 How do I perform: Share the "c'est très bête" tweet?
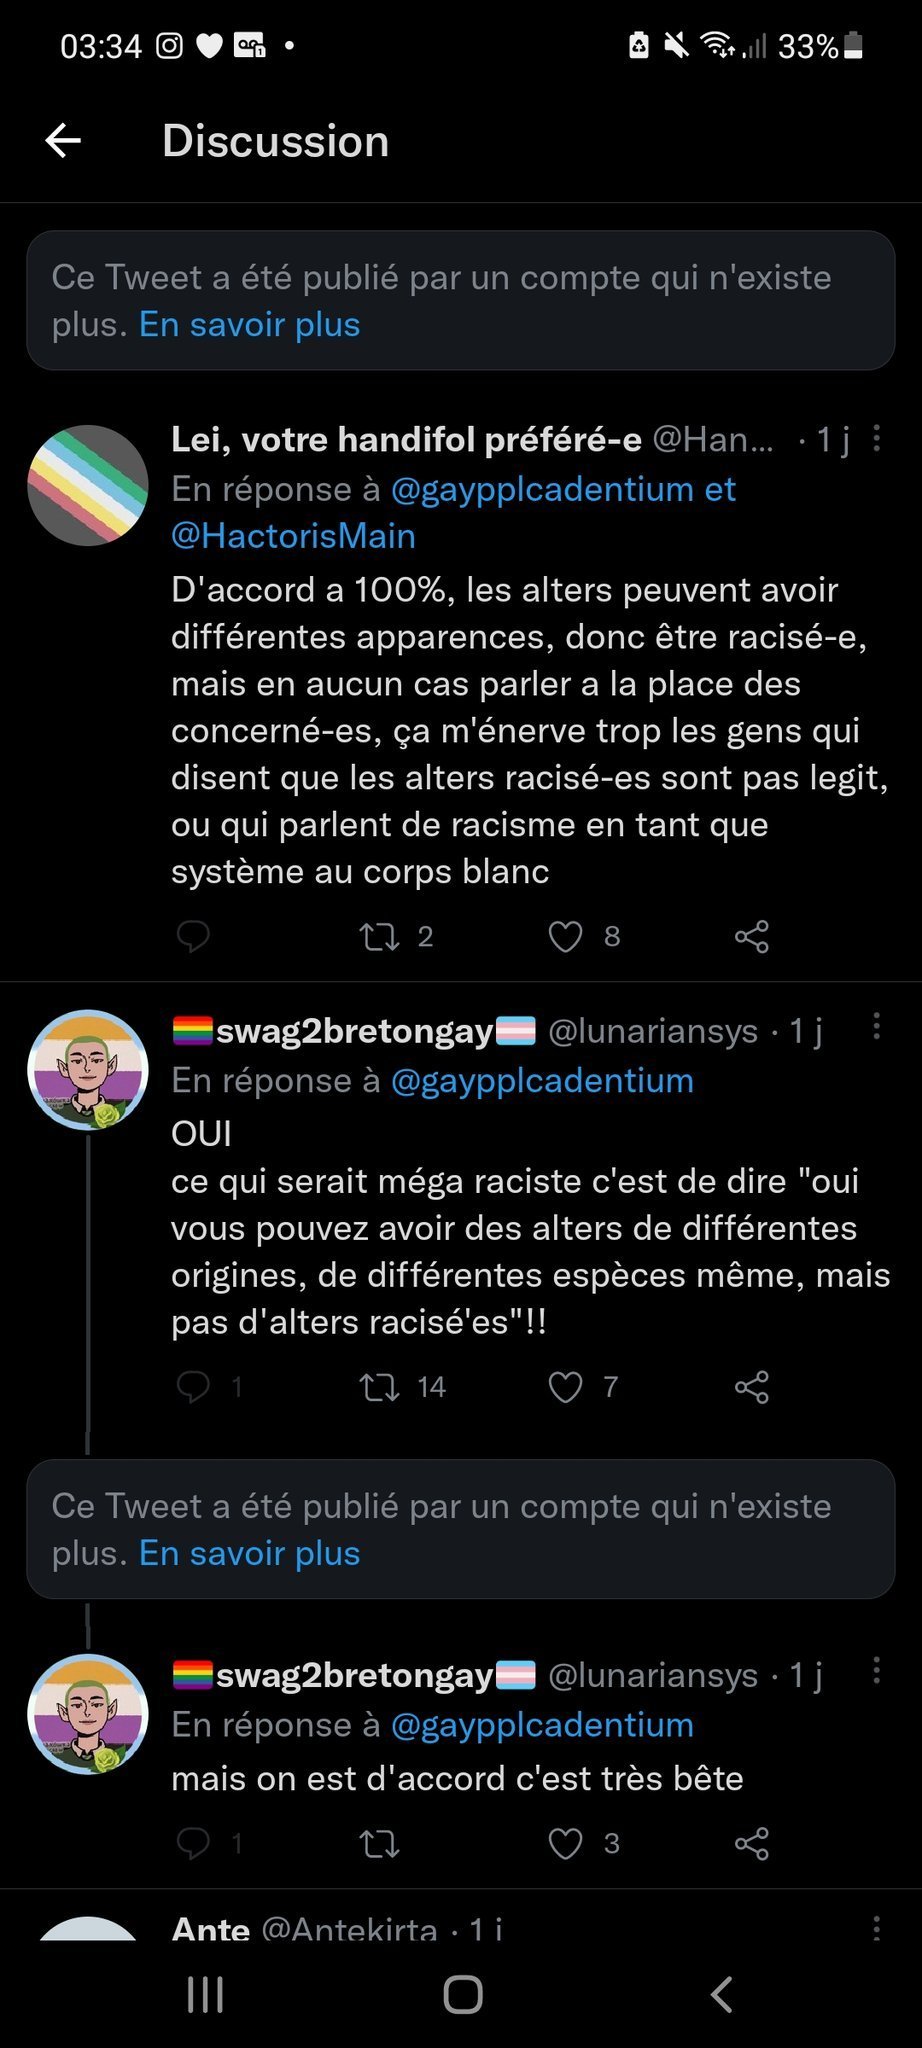pos(752,1843)
